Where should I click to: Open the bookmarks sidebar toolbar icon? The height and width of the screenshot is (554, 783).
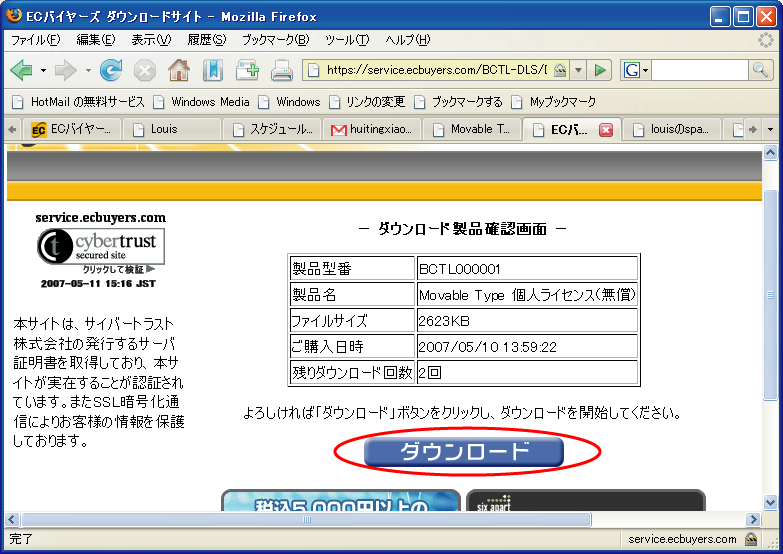click(213, 70)
